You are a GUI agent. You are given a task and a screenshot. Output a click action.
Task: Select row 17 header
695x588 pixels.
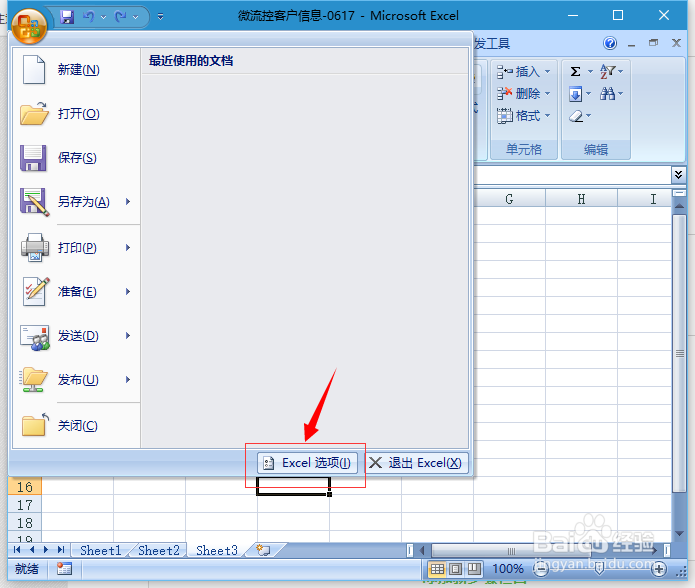click(25, 505)
